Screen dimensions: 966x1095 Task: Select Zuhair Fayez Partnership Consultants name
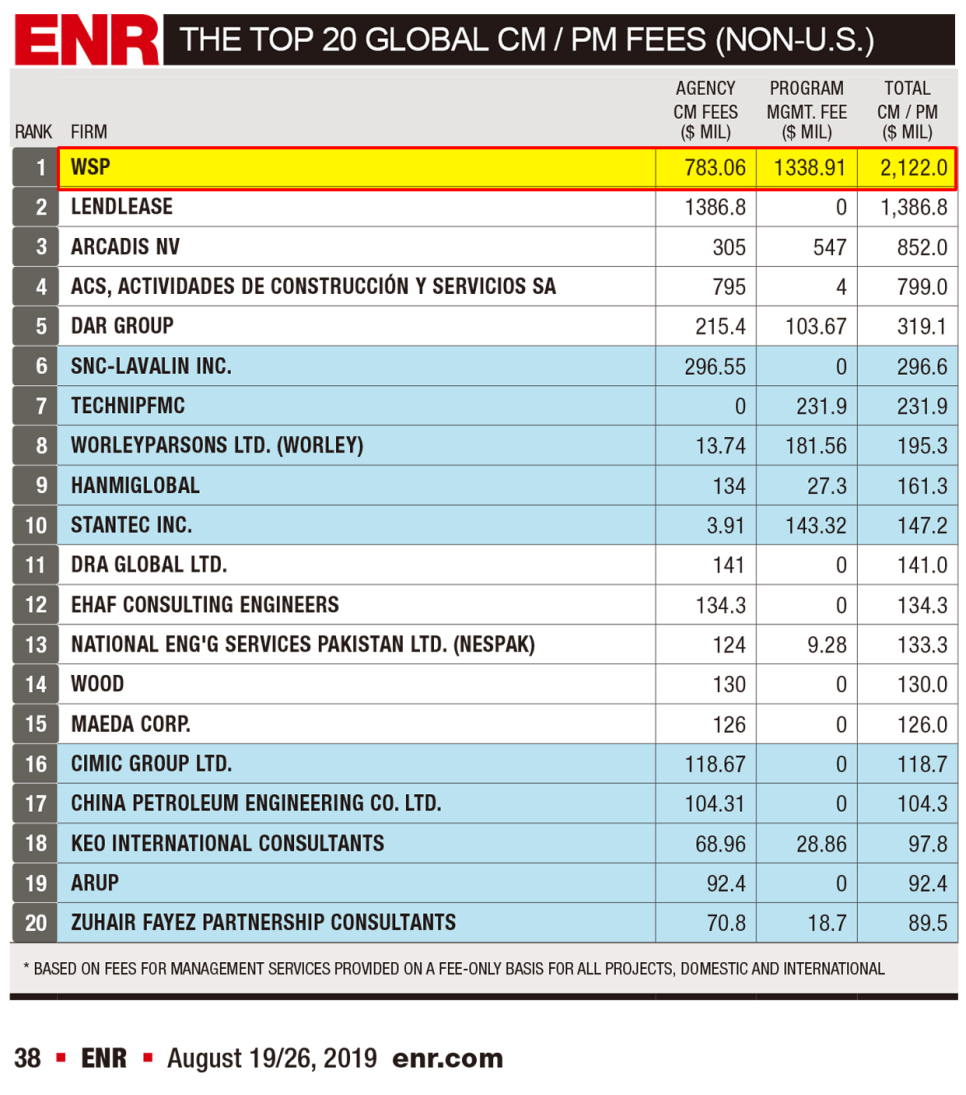(x=263, y=923)
